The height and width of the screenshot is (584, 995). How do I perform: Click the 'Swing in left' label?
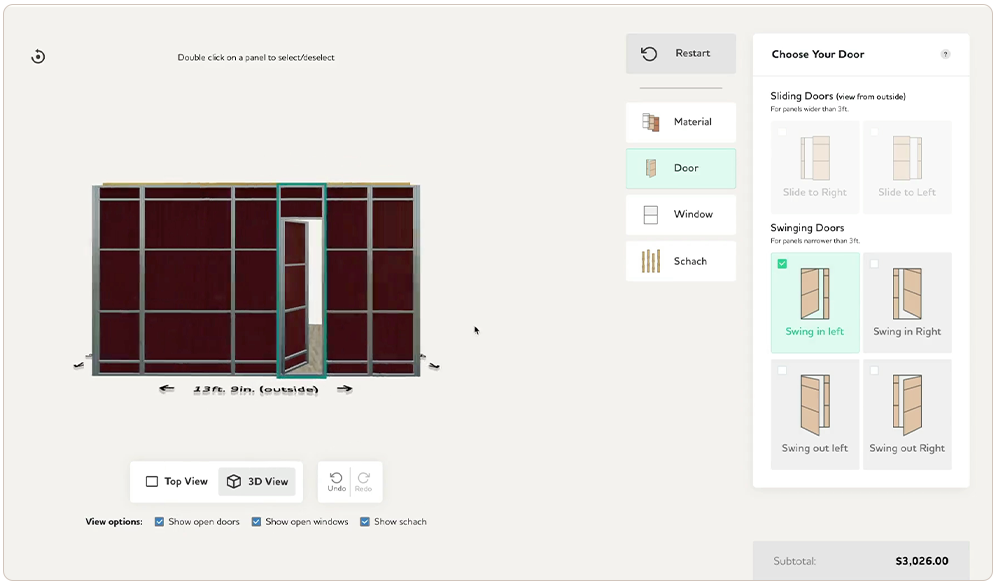tap(815, 331)
